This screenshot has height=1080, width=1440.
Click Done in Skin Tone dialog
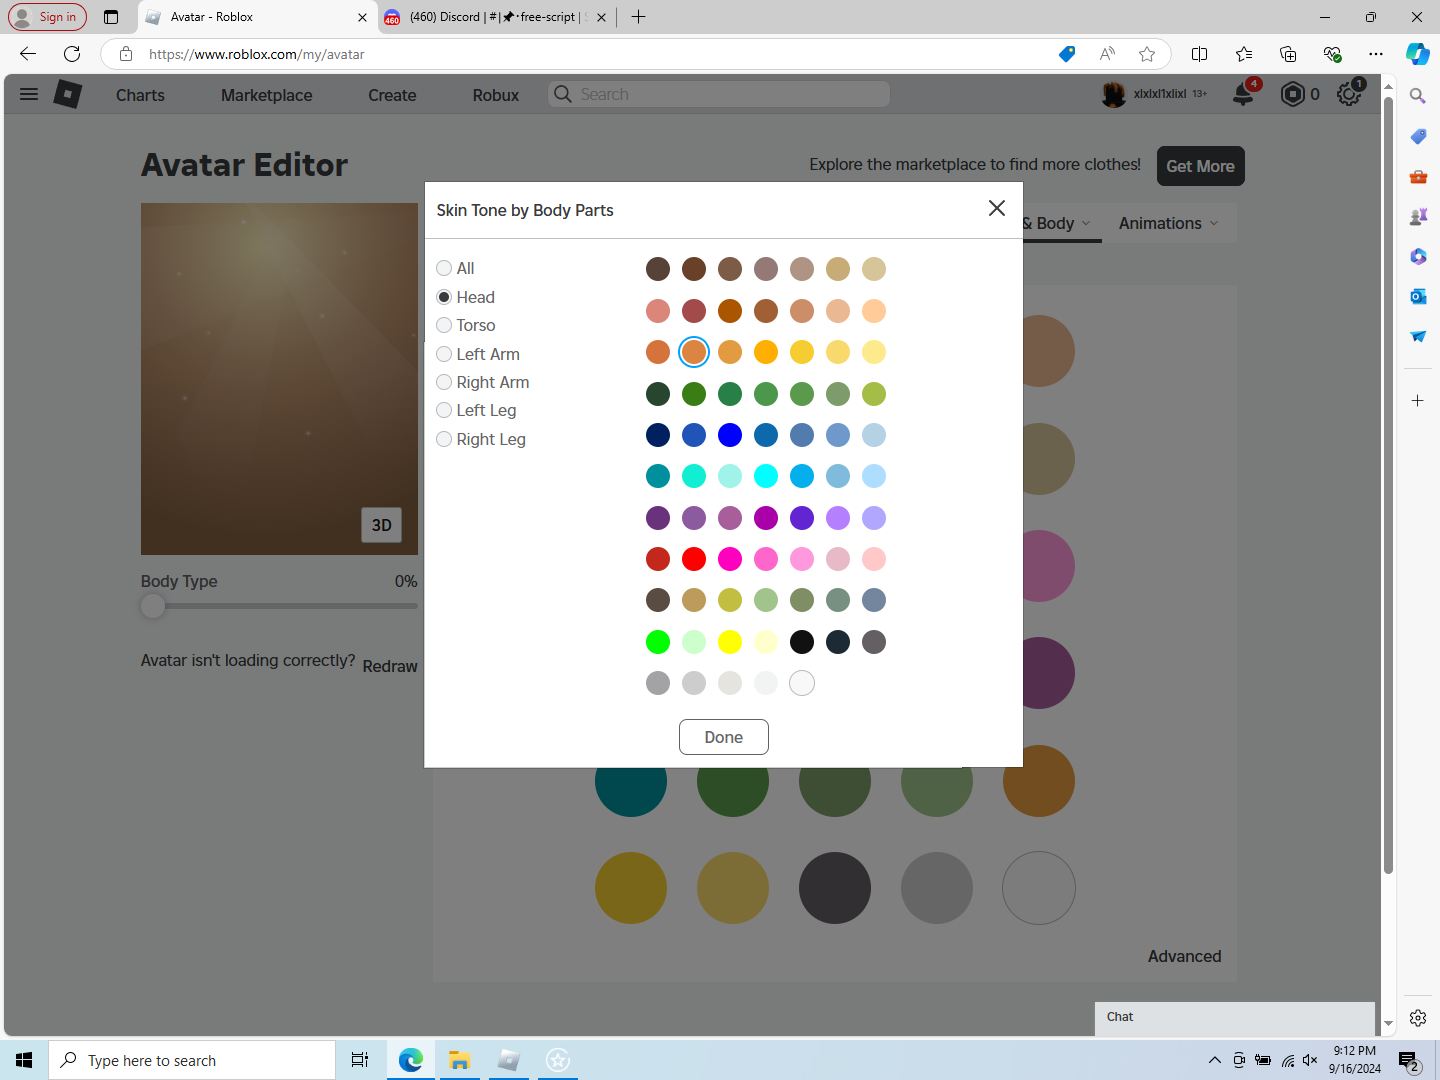click(724, 737)
